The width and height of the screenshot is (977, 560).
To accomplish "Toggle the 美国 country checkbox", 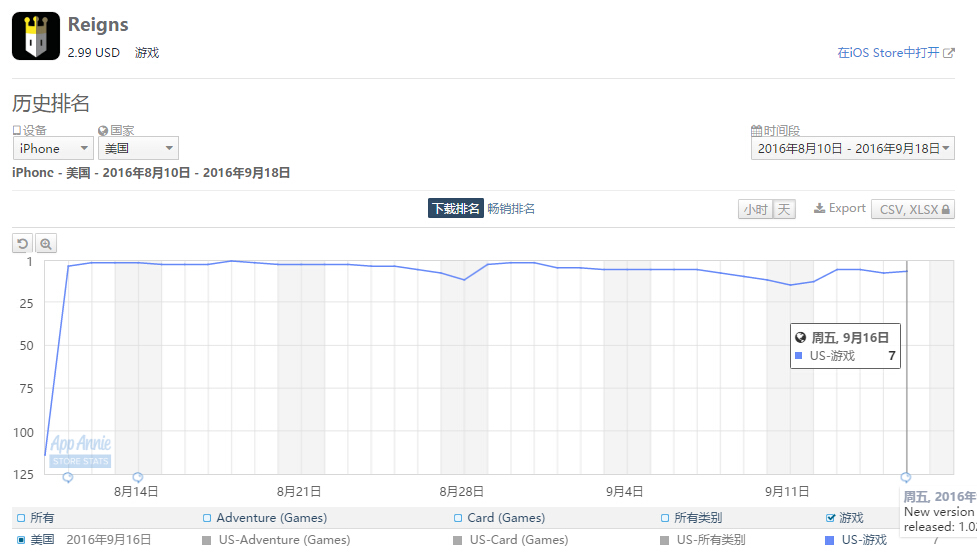I will [21, 540].
